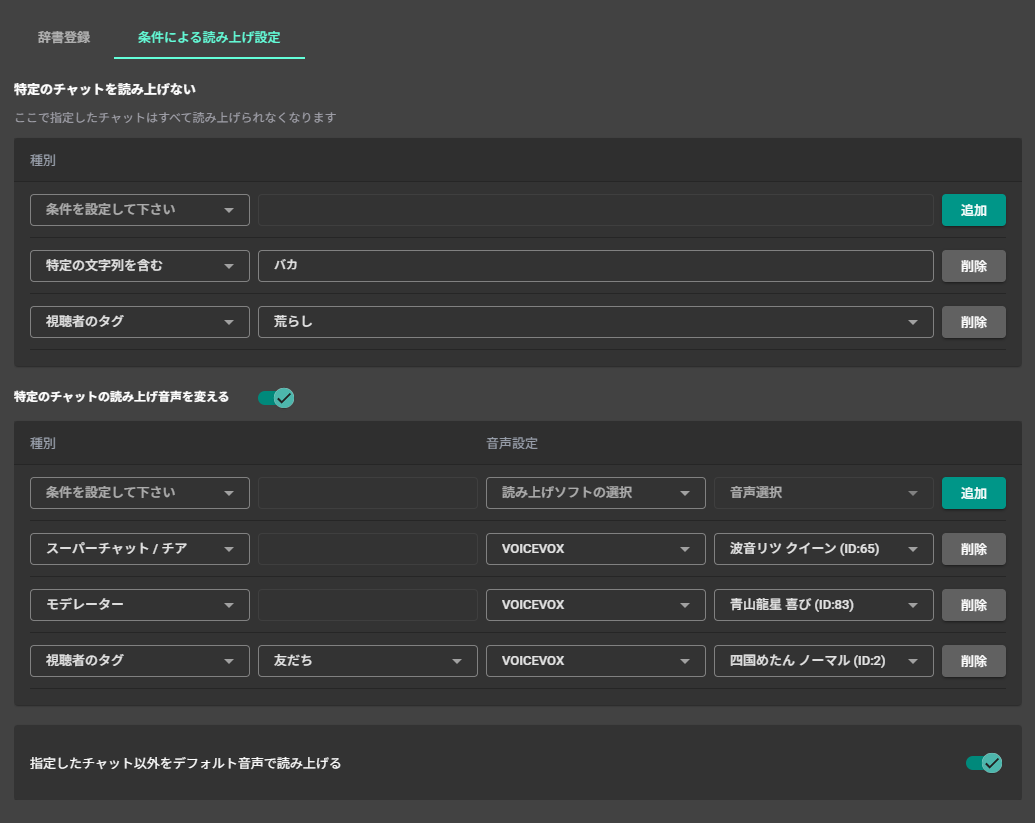This screenshot has height=823, width=1035.
Task: Delete the 友だち tag voice row
Action: [x=974, y=661]
